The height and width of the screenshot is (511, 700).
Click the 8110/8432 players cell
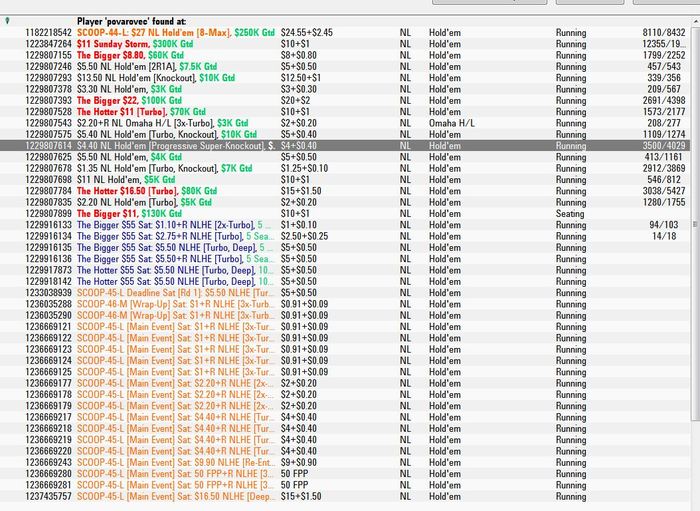click(664, 33)
